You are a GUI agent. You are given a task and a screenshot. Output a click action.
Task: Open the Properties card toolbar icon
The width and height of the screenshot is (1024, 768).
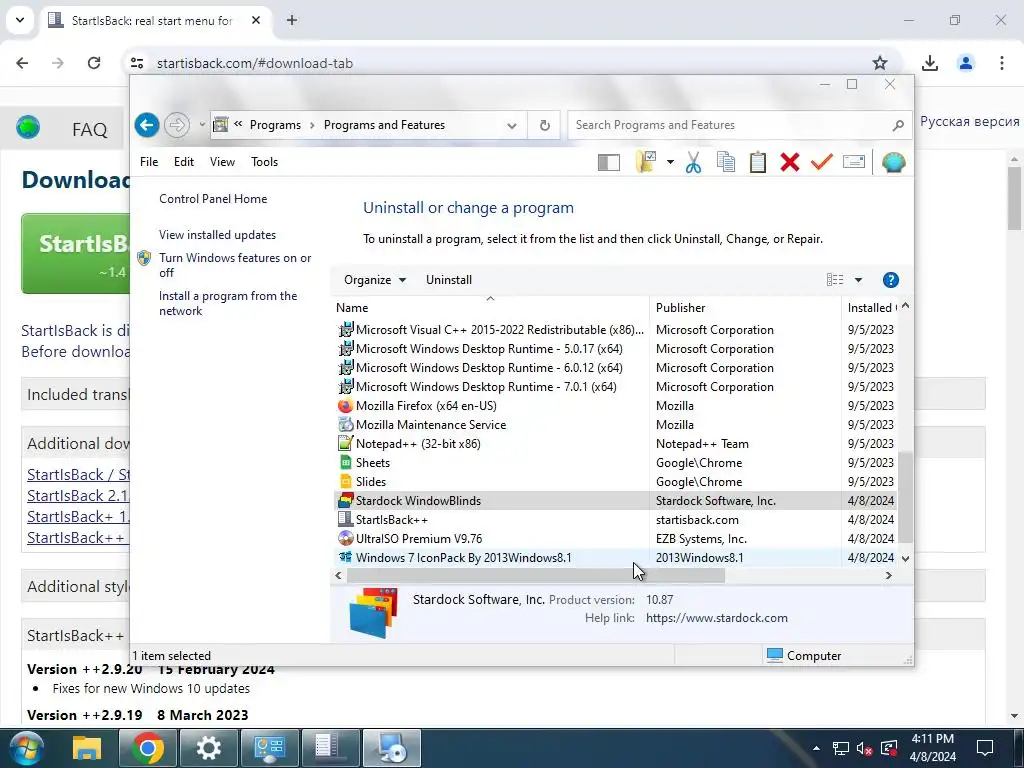854,161
